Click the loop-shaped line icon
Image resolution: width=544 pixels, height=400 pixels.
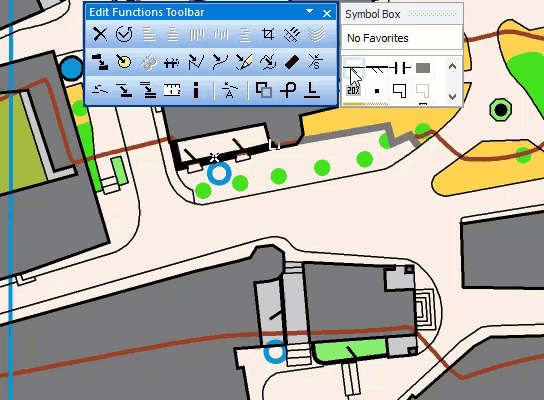pyautogui.click(x=288, y=90)
